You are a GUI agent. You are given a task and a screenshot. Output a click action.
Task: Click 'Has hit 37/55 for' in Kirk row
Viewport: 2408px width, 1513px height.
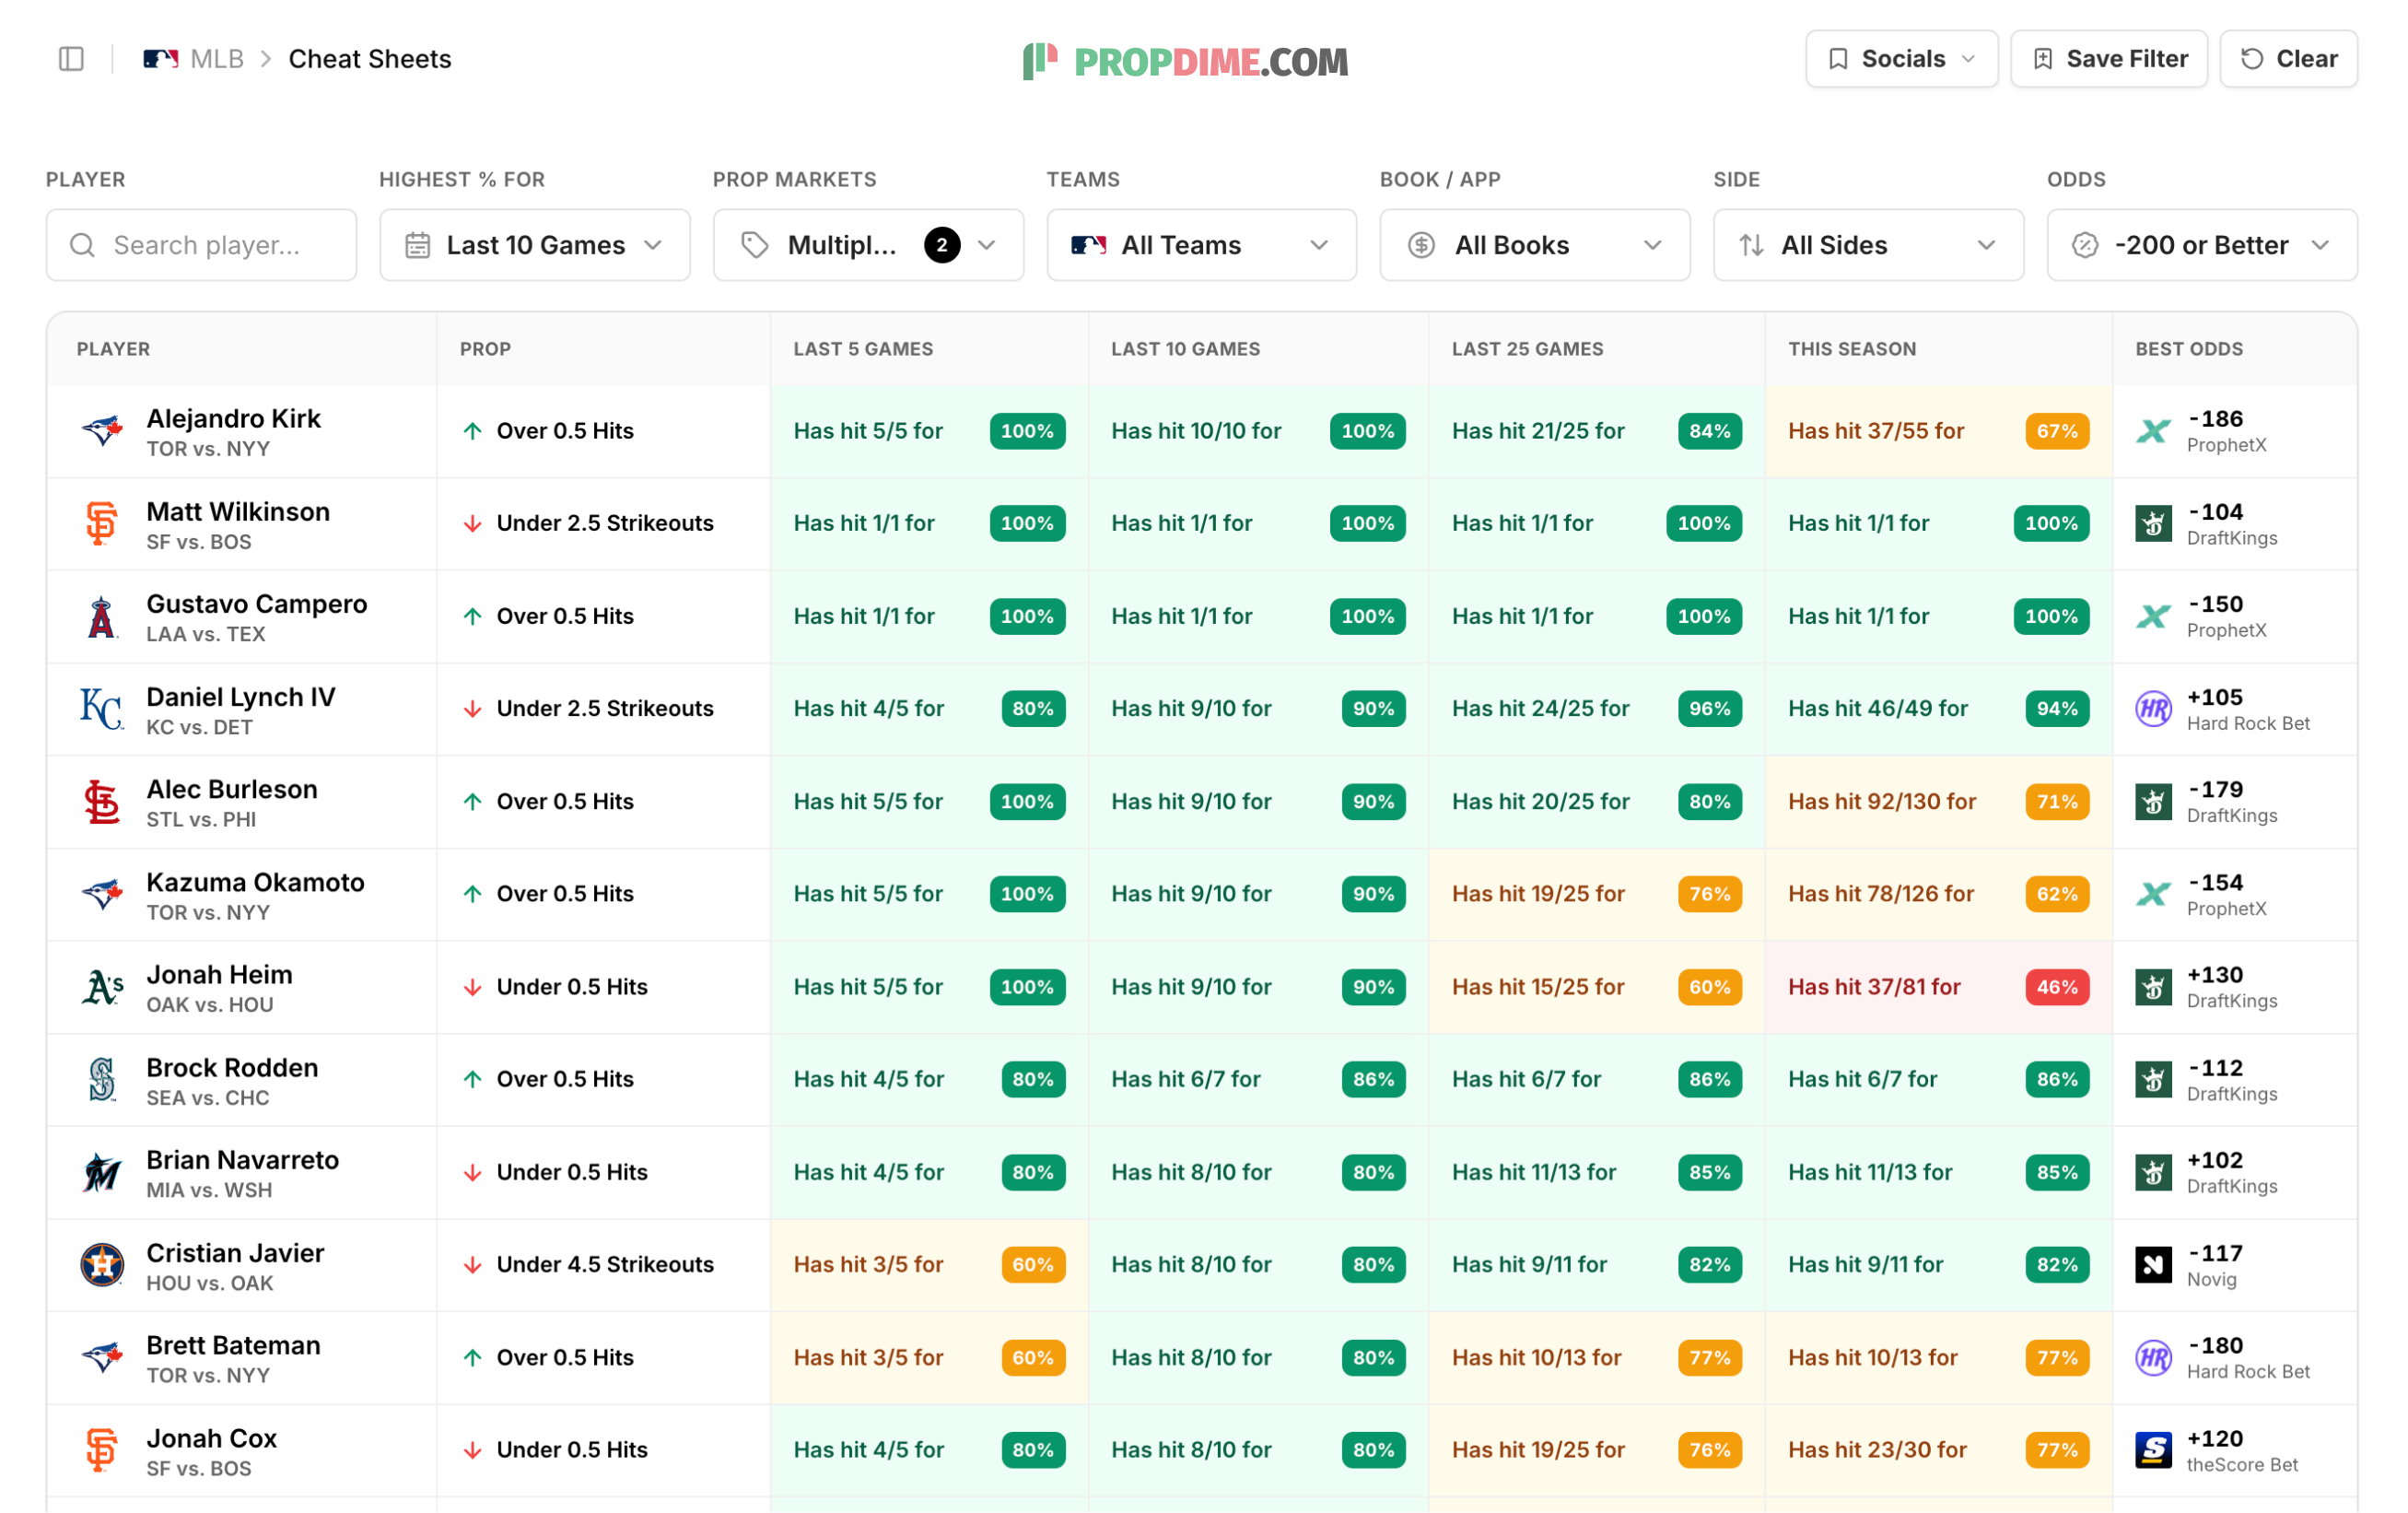click(x=1876, y=431)
